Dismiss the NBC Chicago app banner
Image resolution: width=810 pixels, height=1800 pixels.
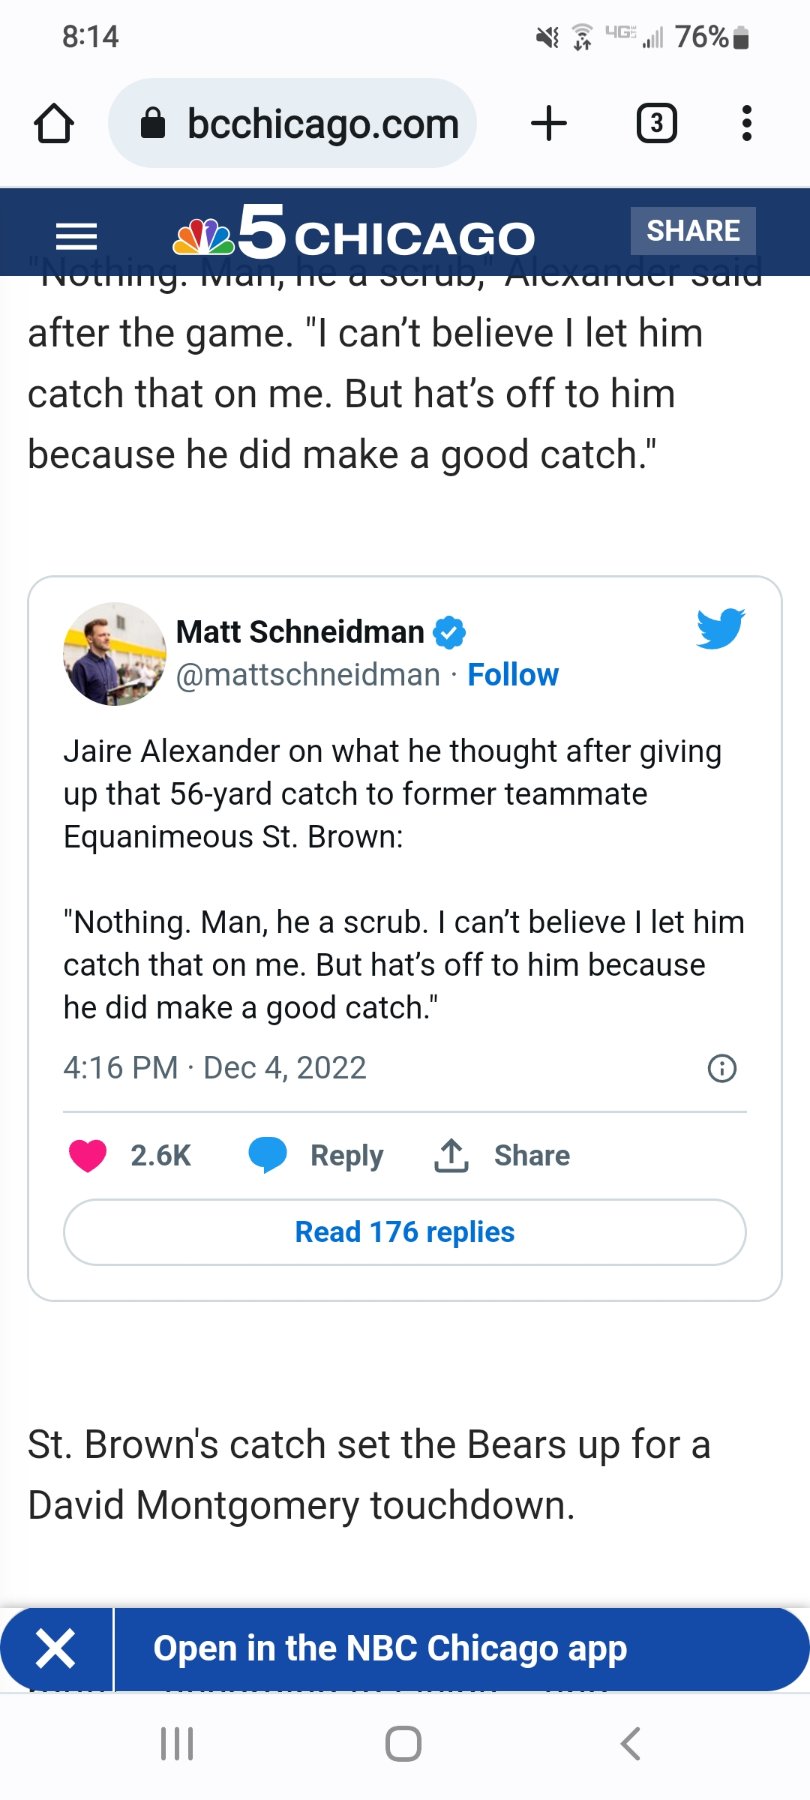pos(56,1648)
